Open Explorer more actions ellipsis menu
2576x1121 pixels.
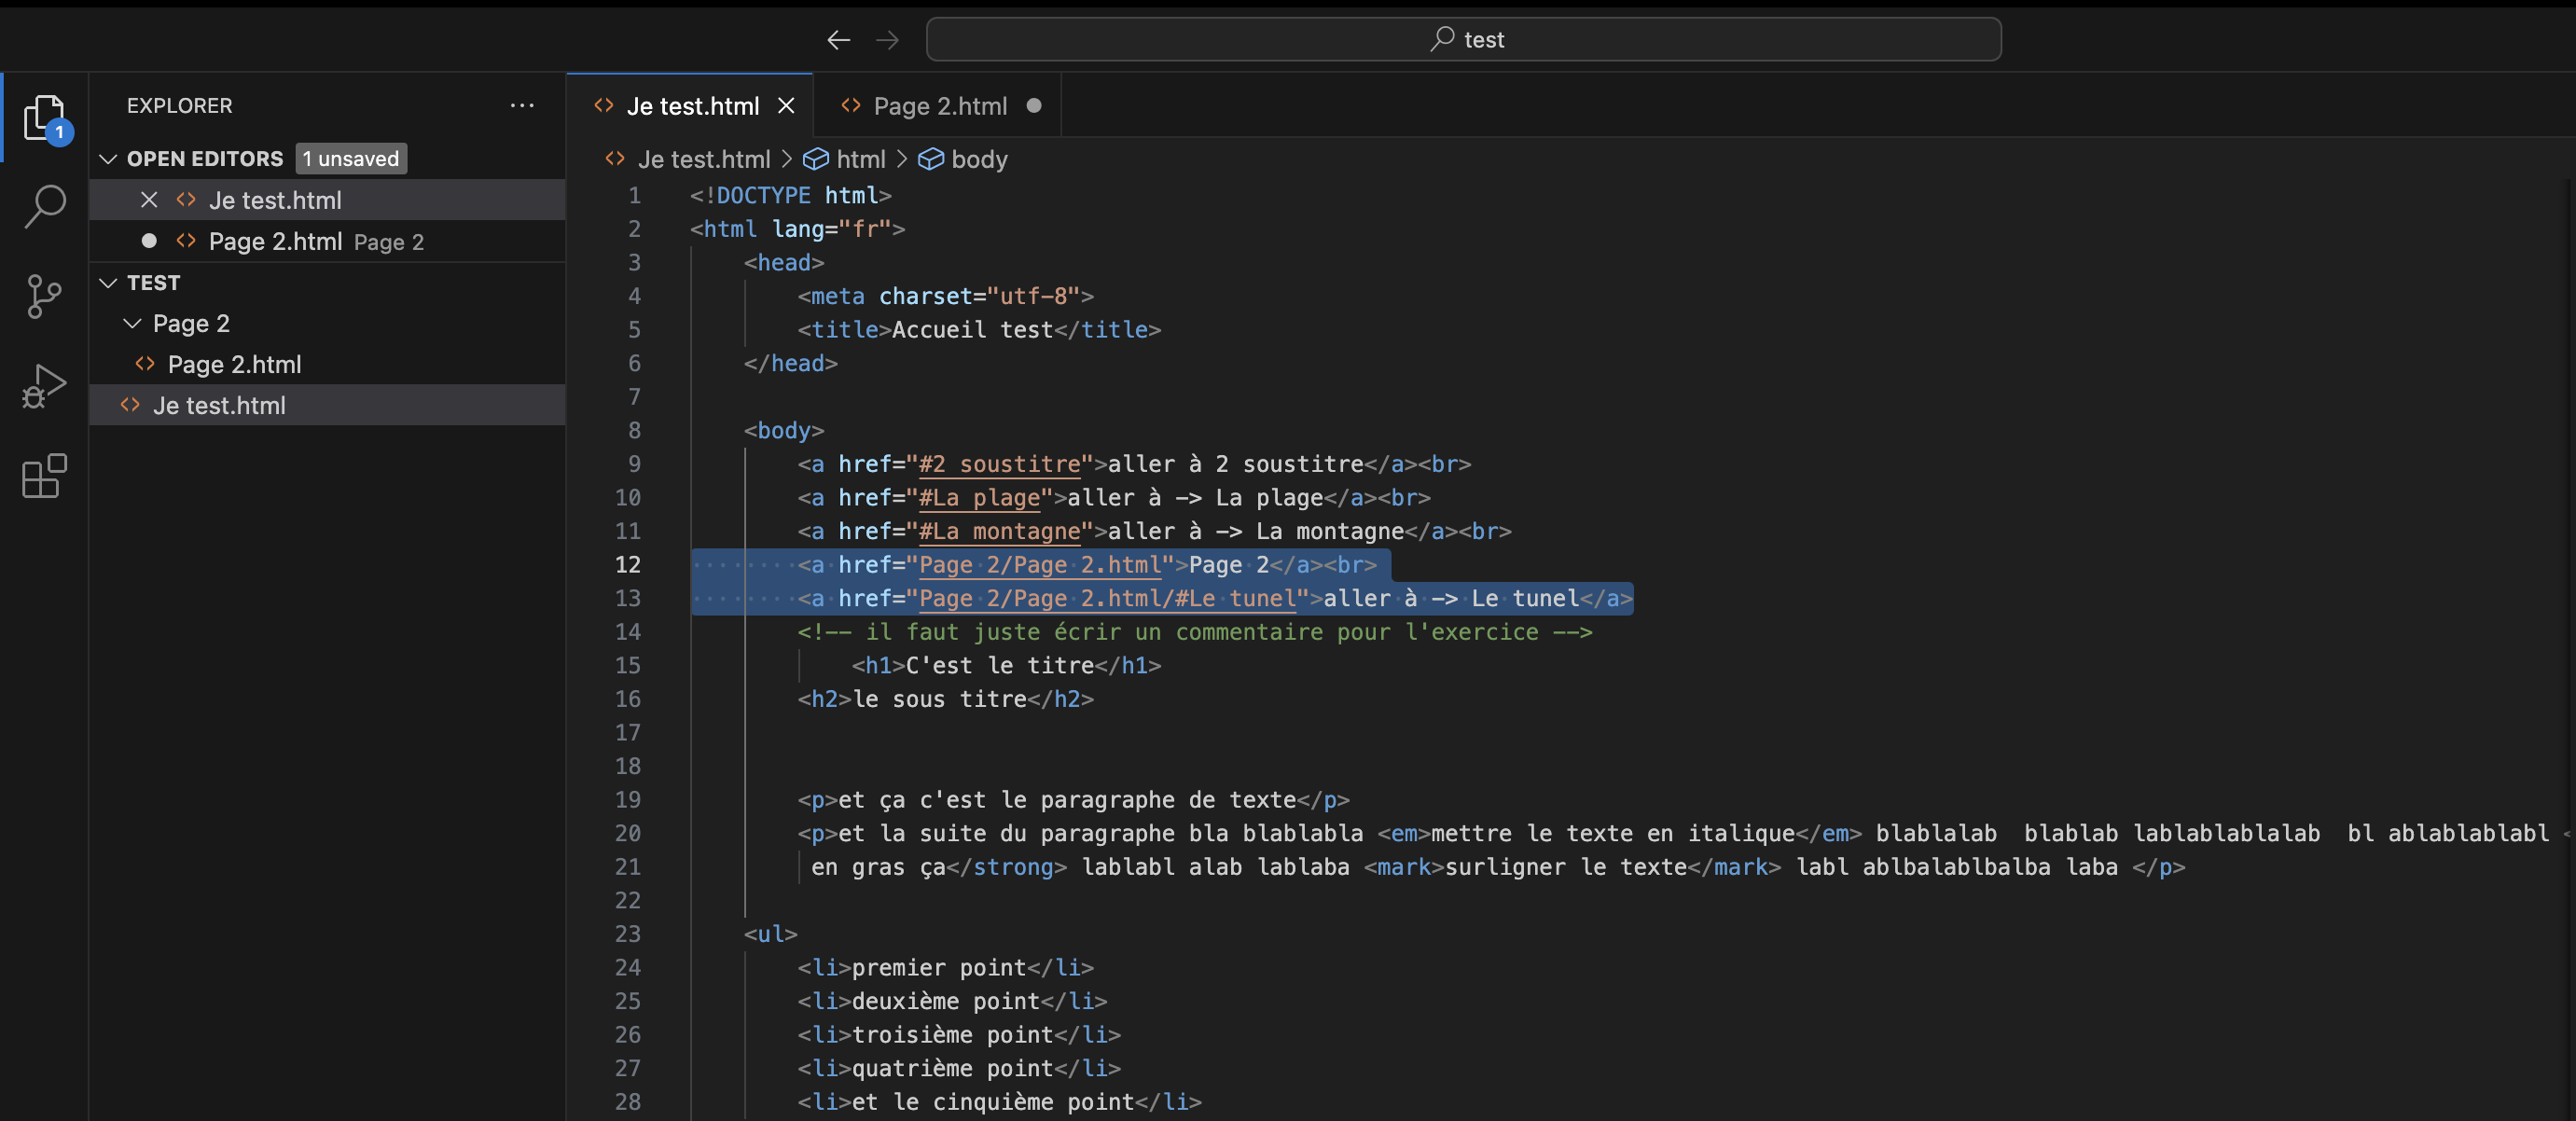point(522,105)
